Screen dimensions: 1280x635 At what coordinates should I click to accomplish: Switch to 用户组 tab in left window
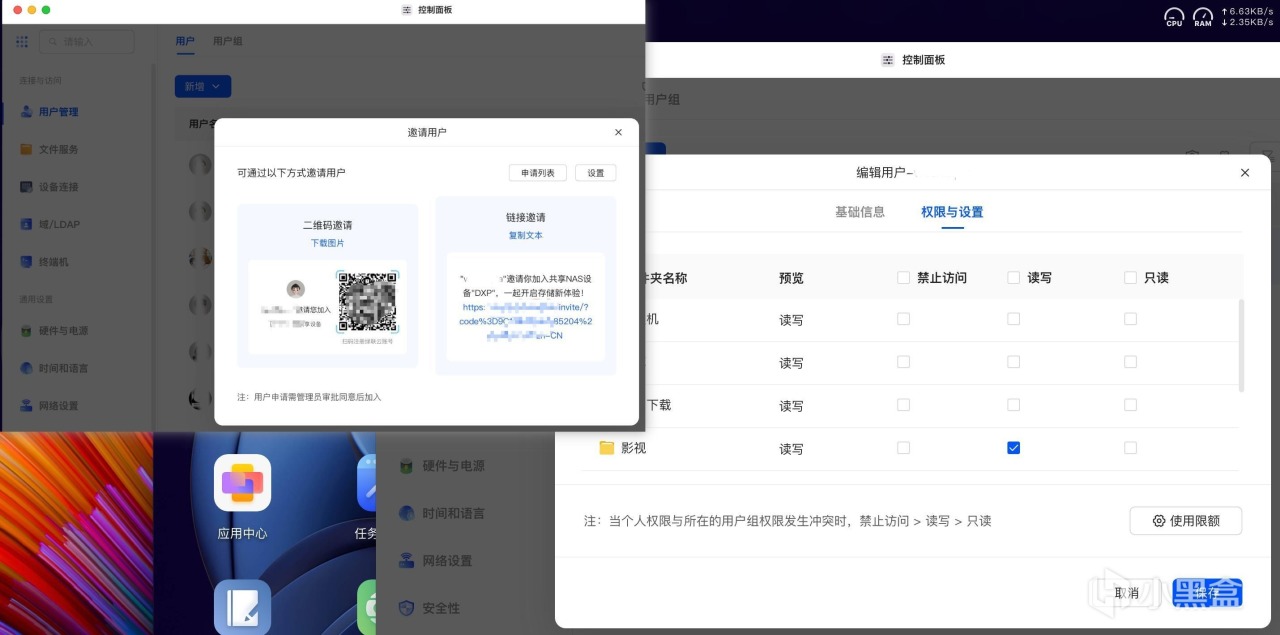pos(228,42)
